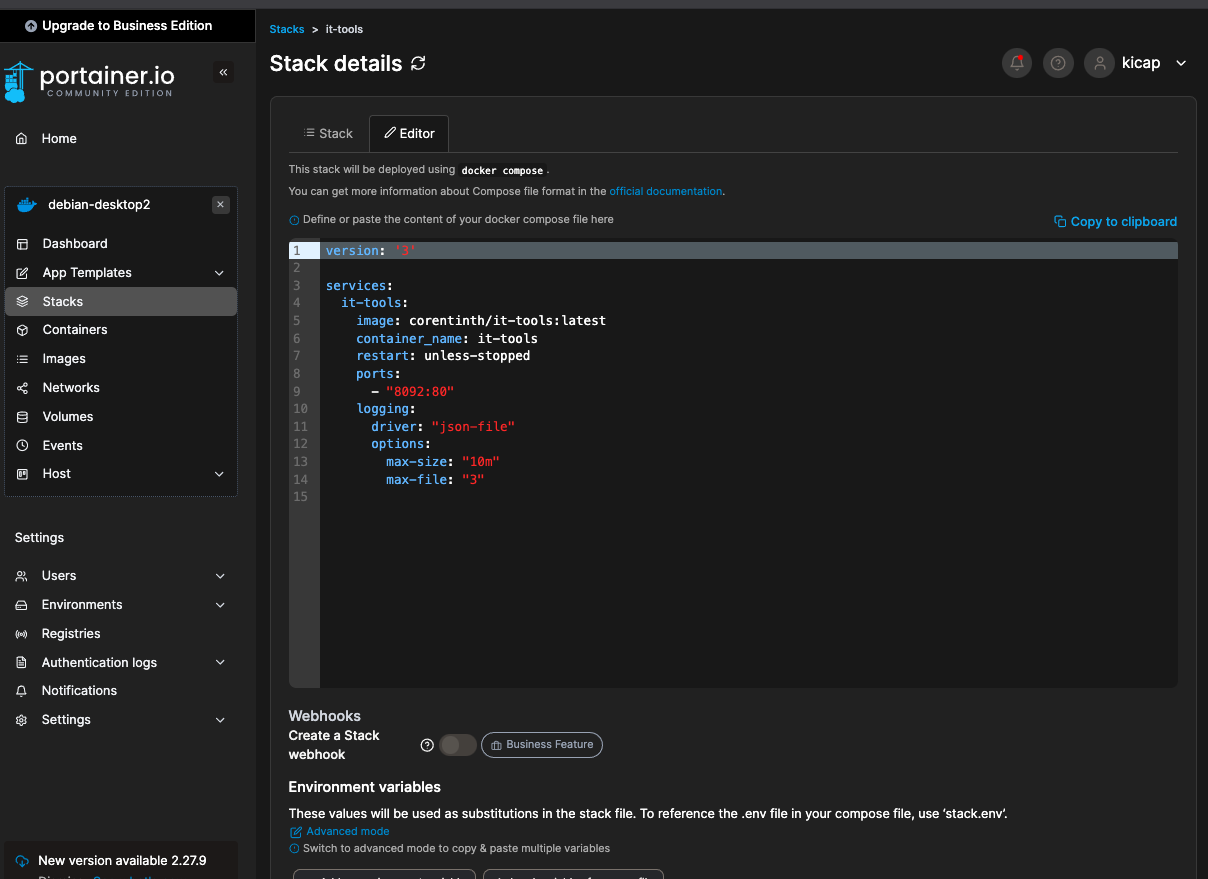Image resolution: width=1208 pixels, height=879 pixels.
Task: Click the "8092:80" port mapping text
Action: coord(420,392)
